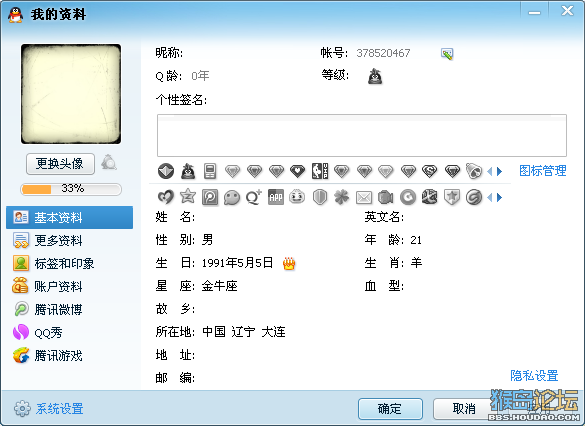Click the round G-swirl icon beside camera
The image size is (585, 426).
[408, 197]
